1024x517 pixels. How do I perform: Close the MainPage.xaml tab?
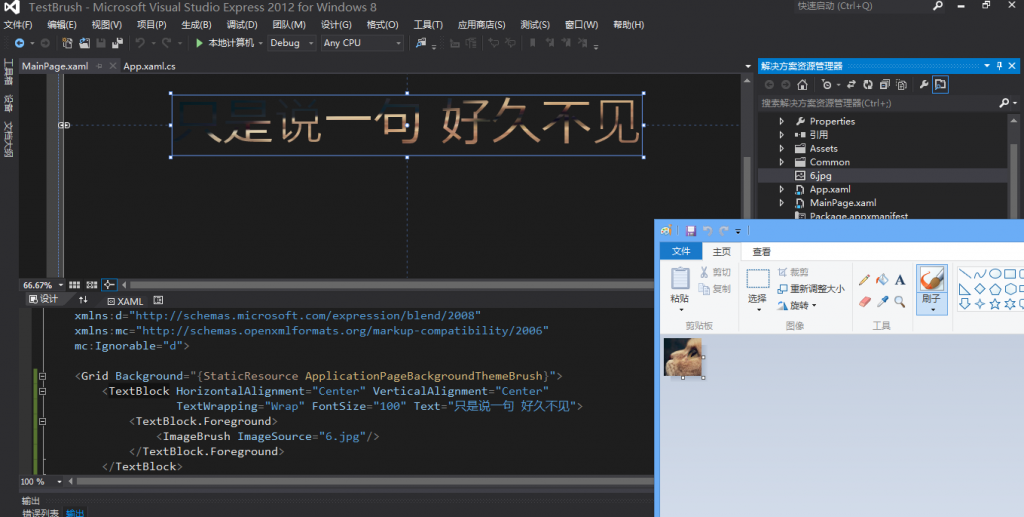pos(113,66)
